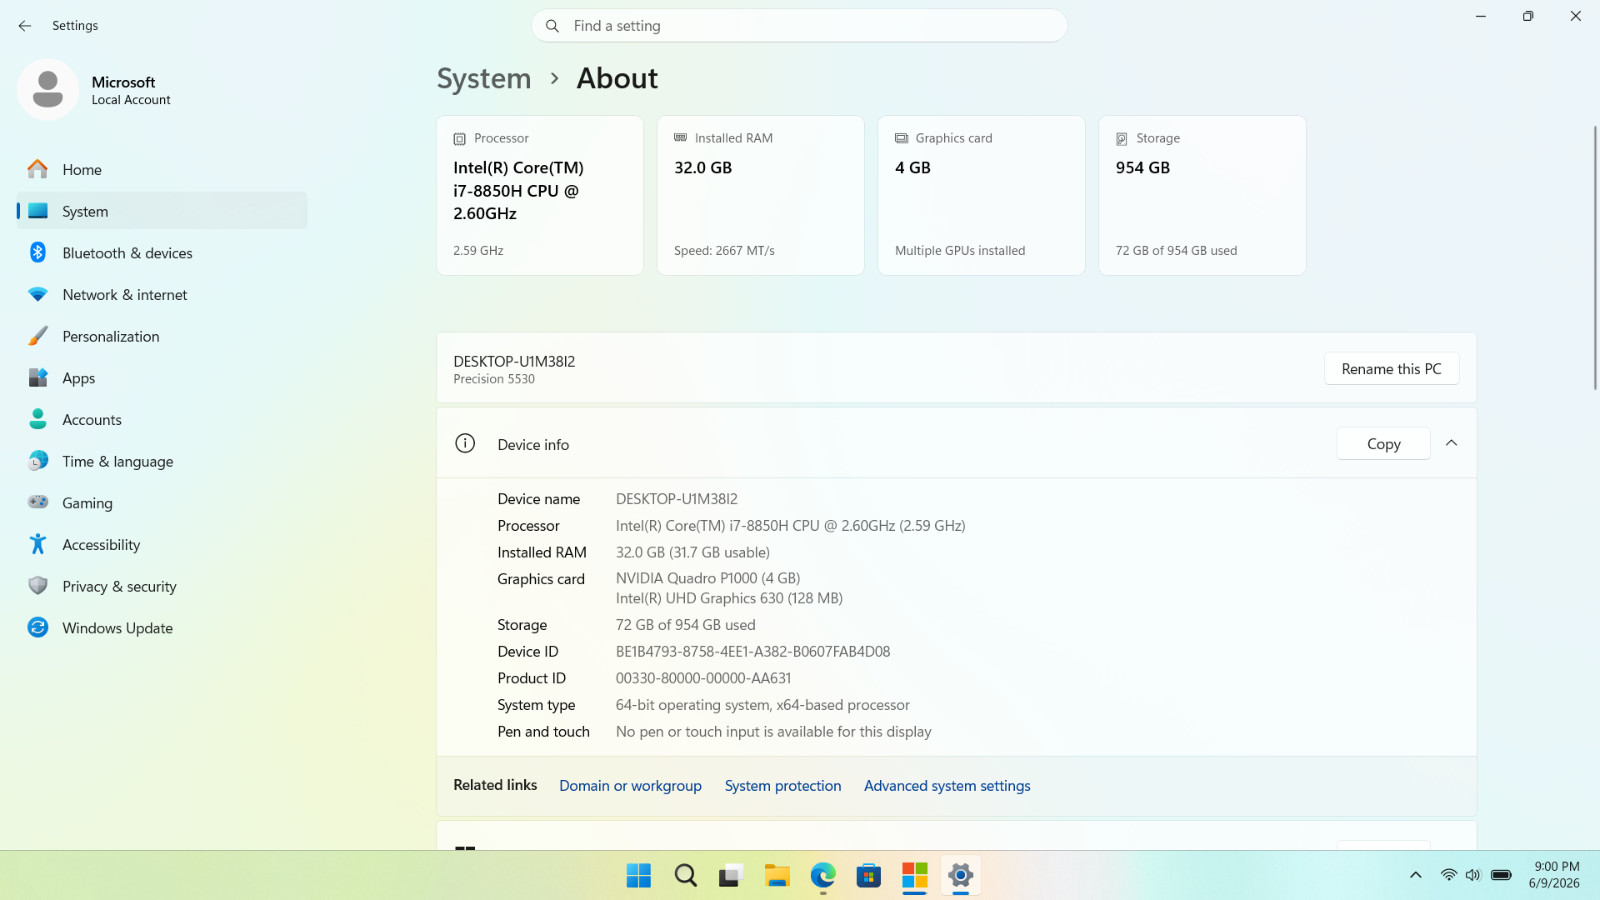Click the Bluetooth icon in sidebar
This screenshot has width=1600, height=900.
coord(38,253)
